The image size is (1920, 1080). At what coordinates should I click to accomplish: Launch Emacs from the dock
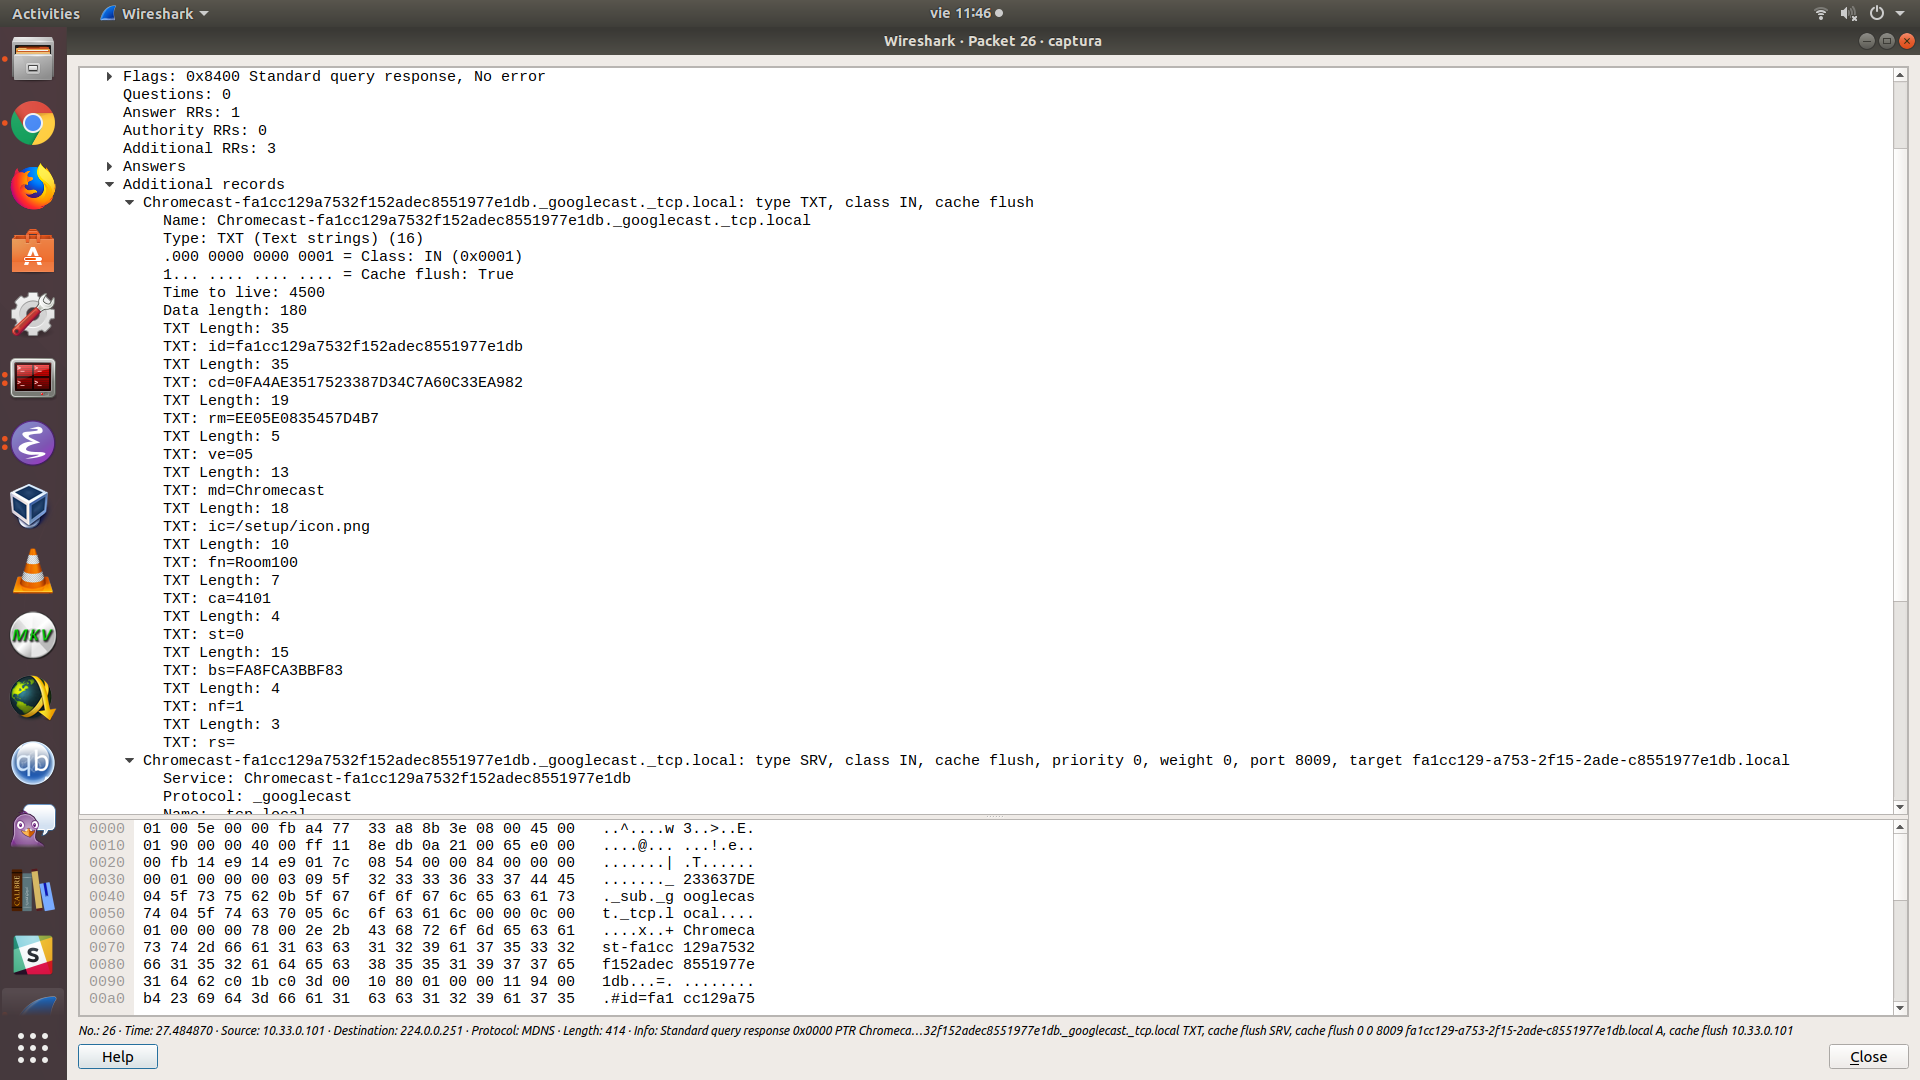click(33, 443)
